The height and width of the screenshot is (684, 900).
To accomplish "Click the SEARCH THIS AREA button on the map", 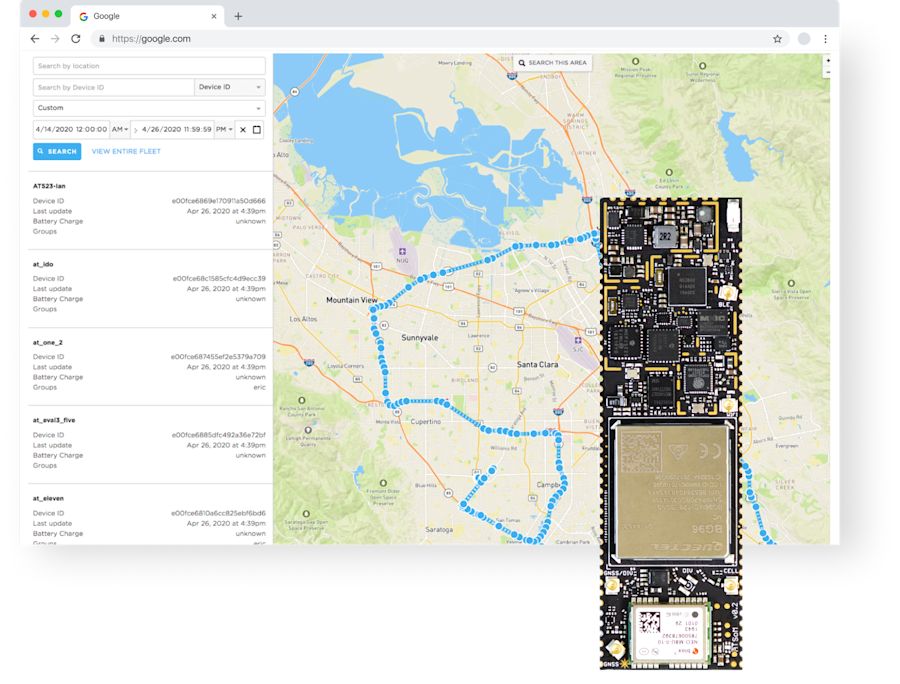I will pyautogui.click(x=555, y=62).
